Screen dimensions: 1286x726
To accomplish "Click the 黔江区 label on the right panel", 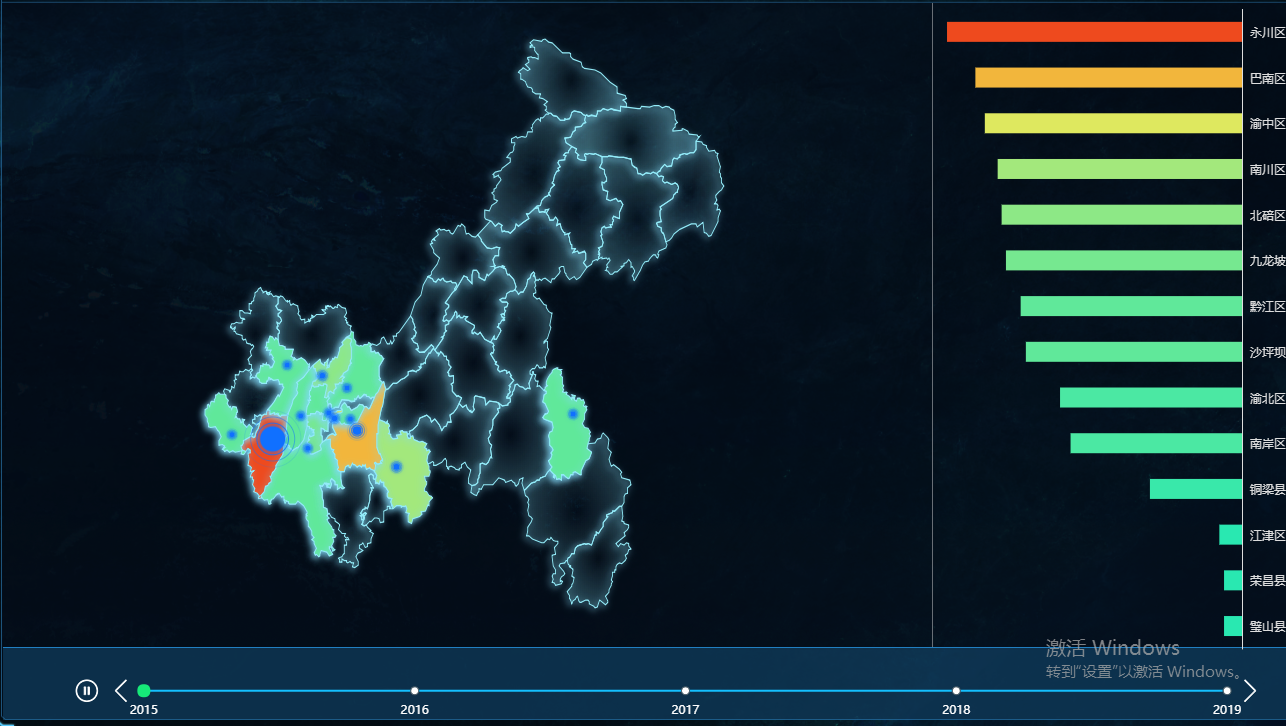I will point(1266,306).
